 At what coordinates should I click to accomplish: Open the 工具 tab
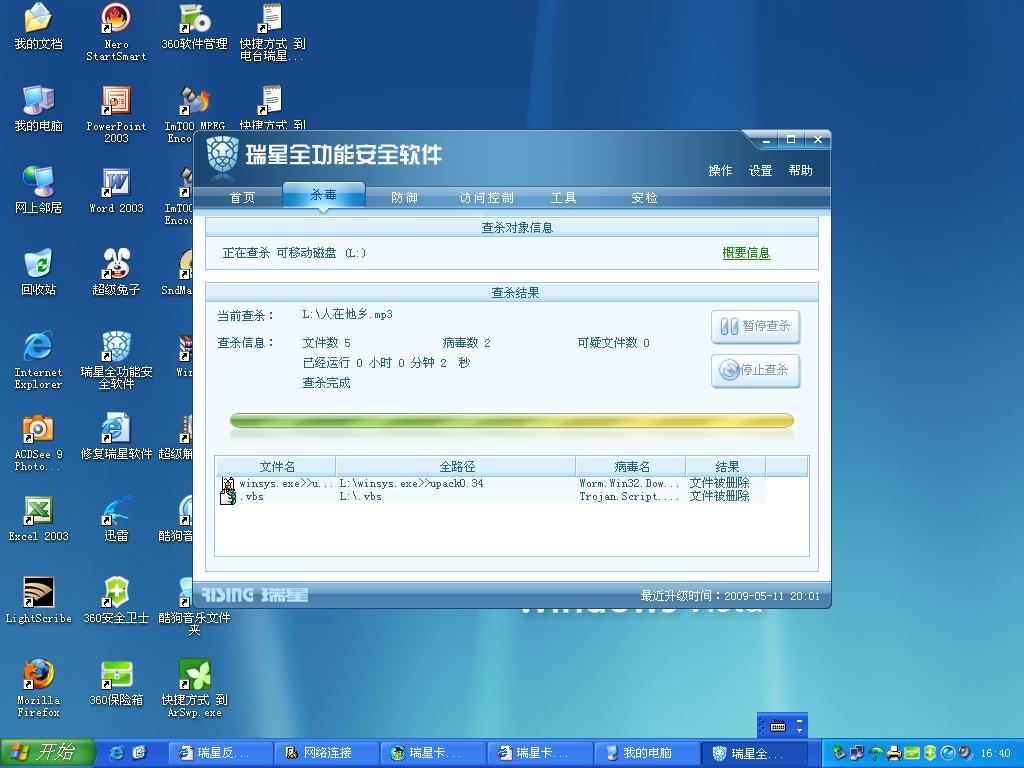pyautogui.click(x=563, y=197)
